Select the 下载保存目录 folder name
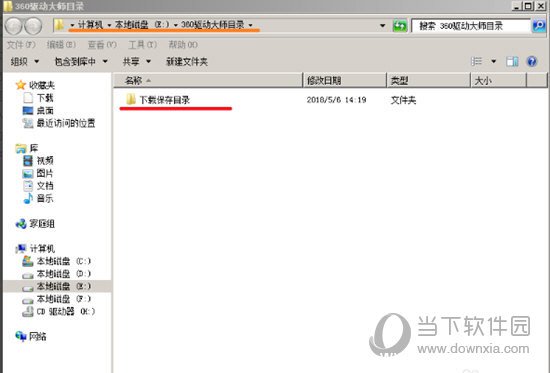This screenshot has height=373, width=550. coord(165,100)
